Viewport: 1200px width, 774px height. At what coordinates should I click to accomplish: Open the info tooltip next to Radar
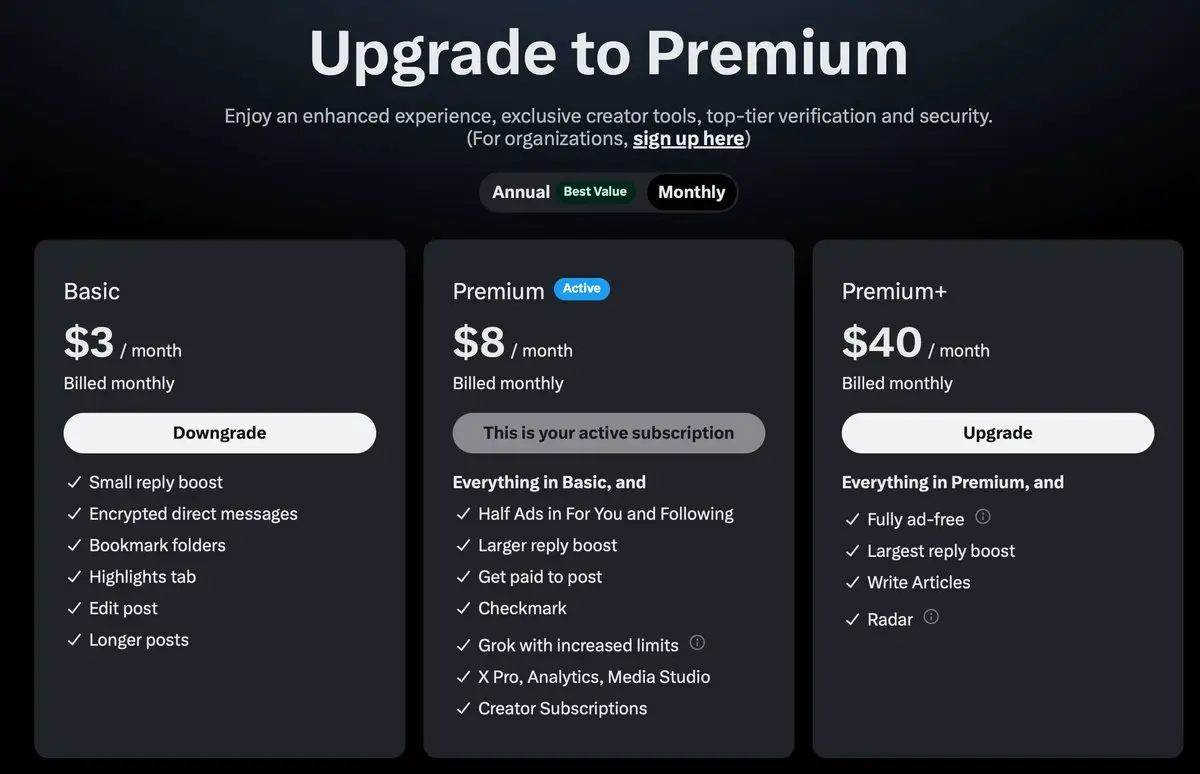pos(931,617)
